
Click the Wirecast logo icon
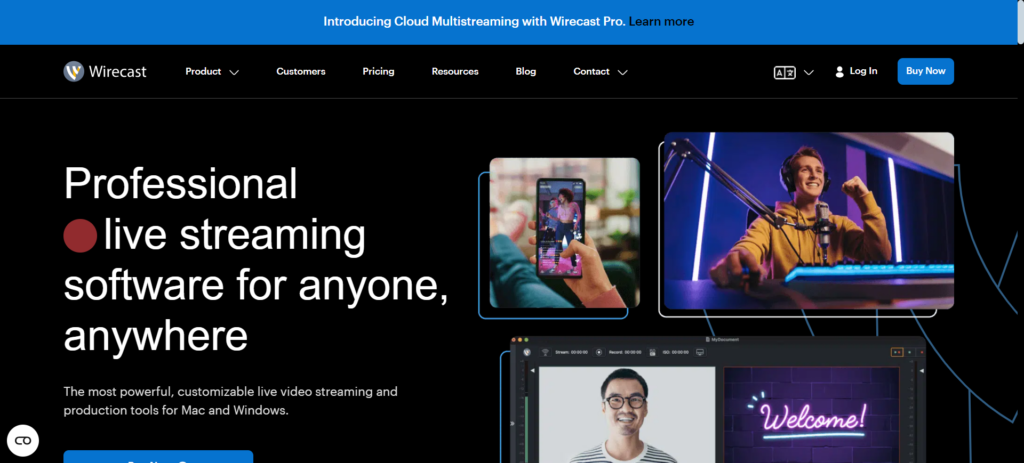pyautogui.click(x=74, y=72)
